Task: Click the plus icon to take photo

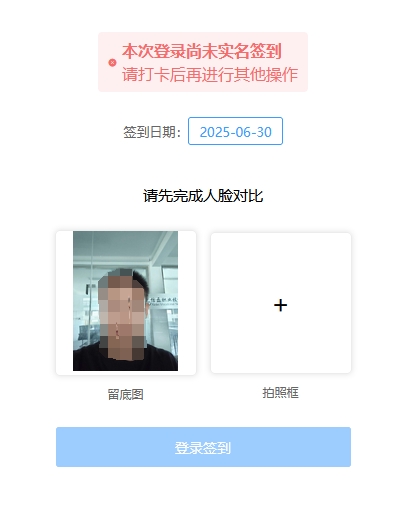Action: pos(280,305)
